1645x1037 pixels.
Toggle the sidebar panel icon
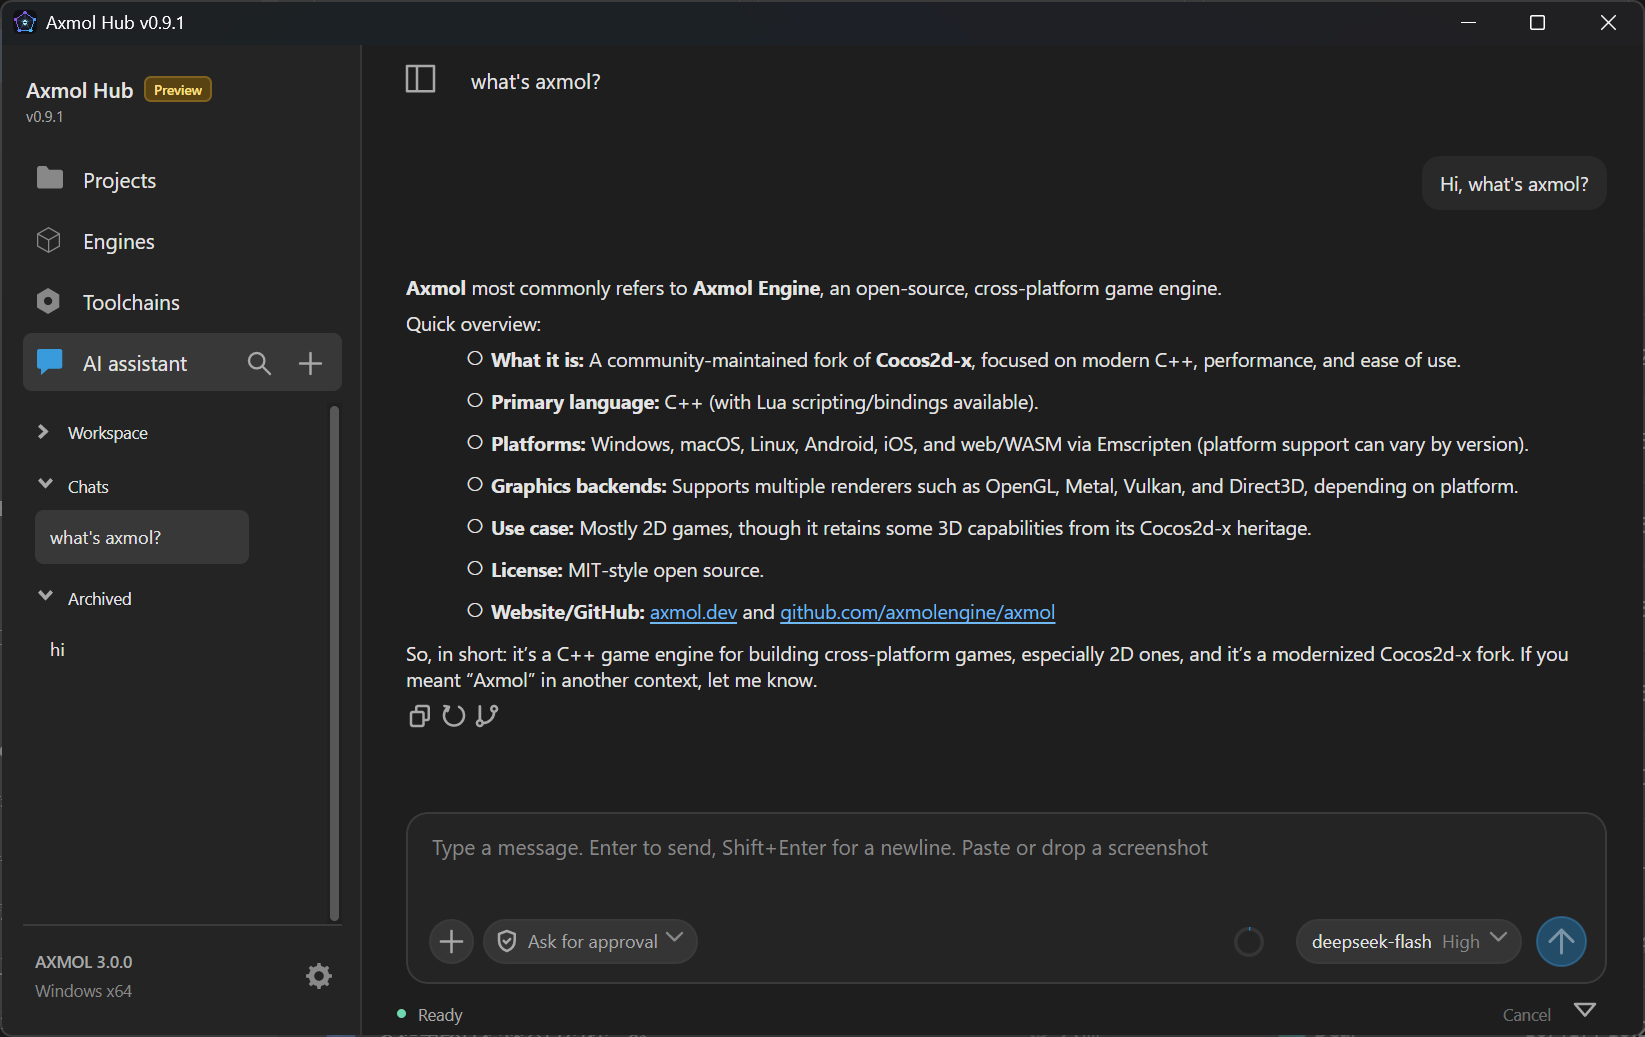420,79
